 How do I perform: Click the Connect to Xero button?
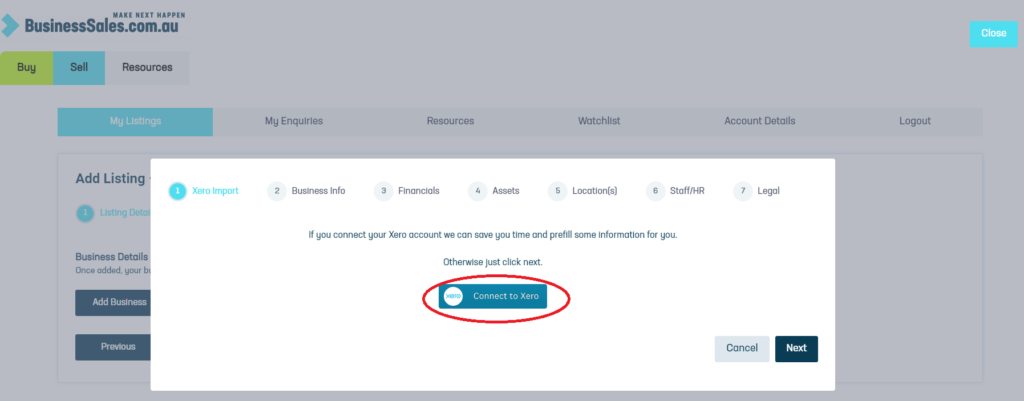pyautogui.click(x=492, y=296)
